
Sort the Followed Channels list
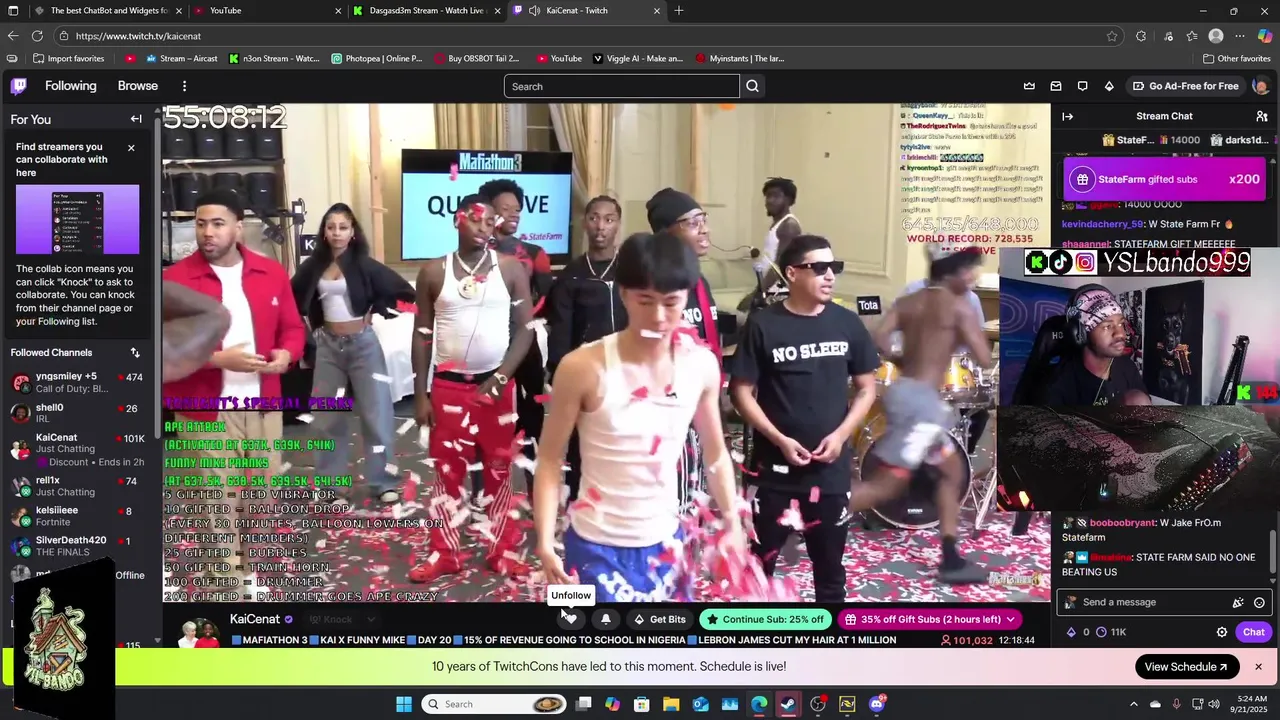(135, 352)
